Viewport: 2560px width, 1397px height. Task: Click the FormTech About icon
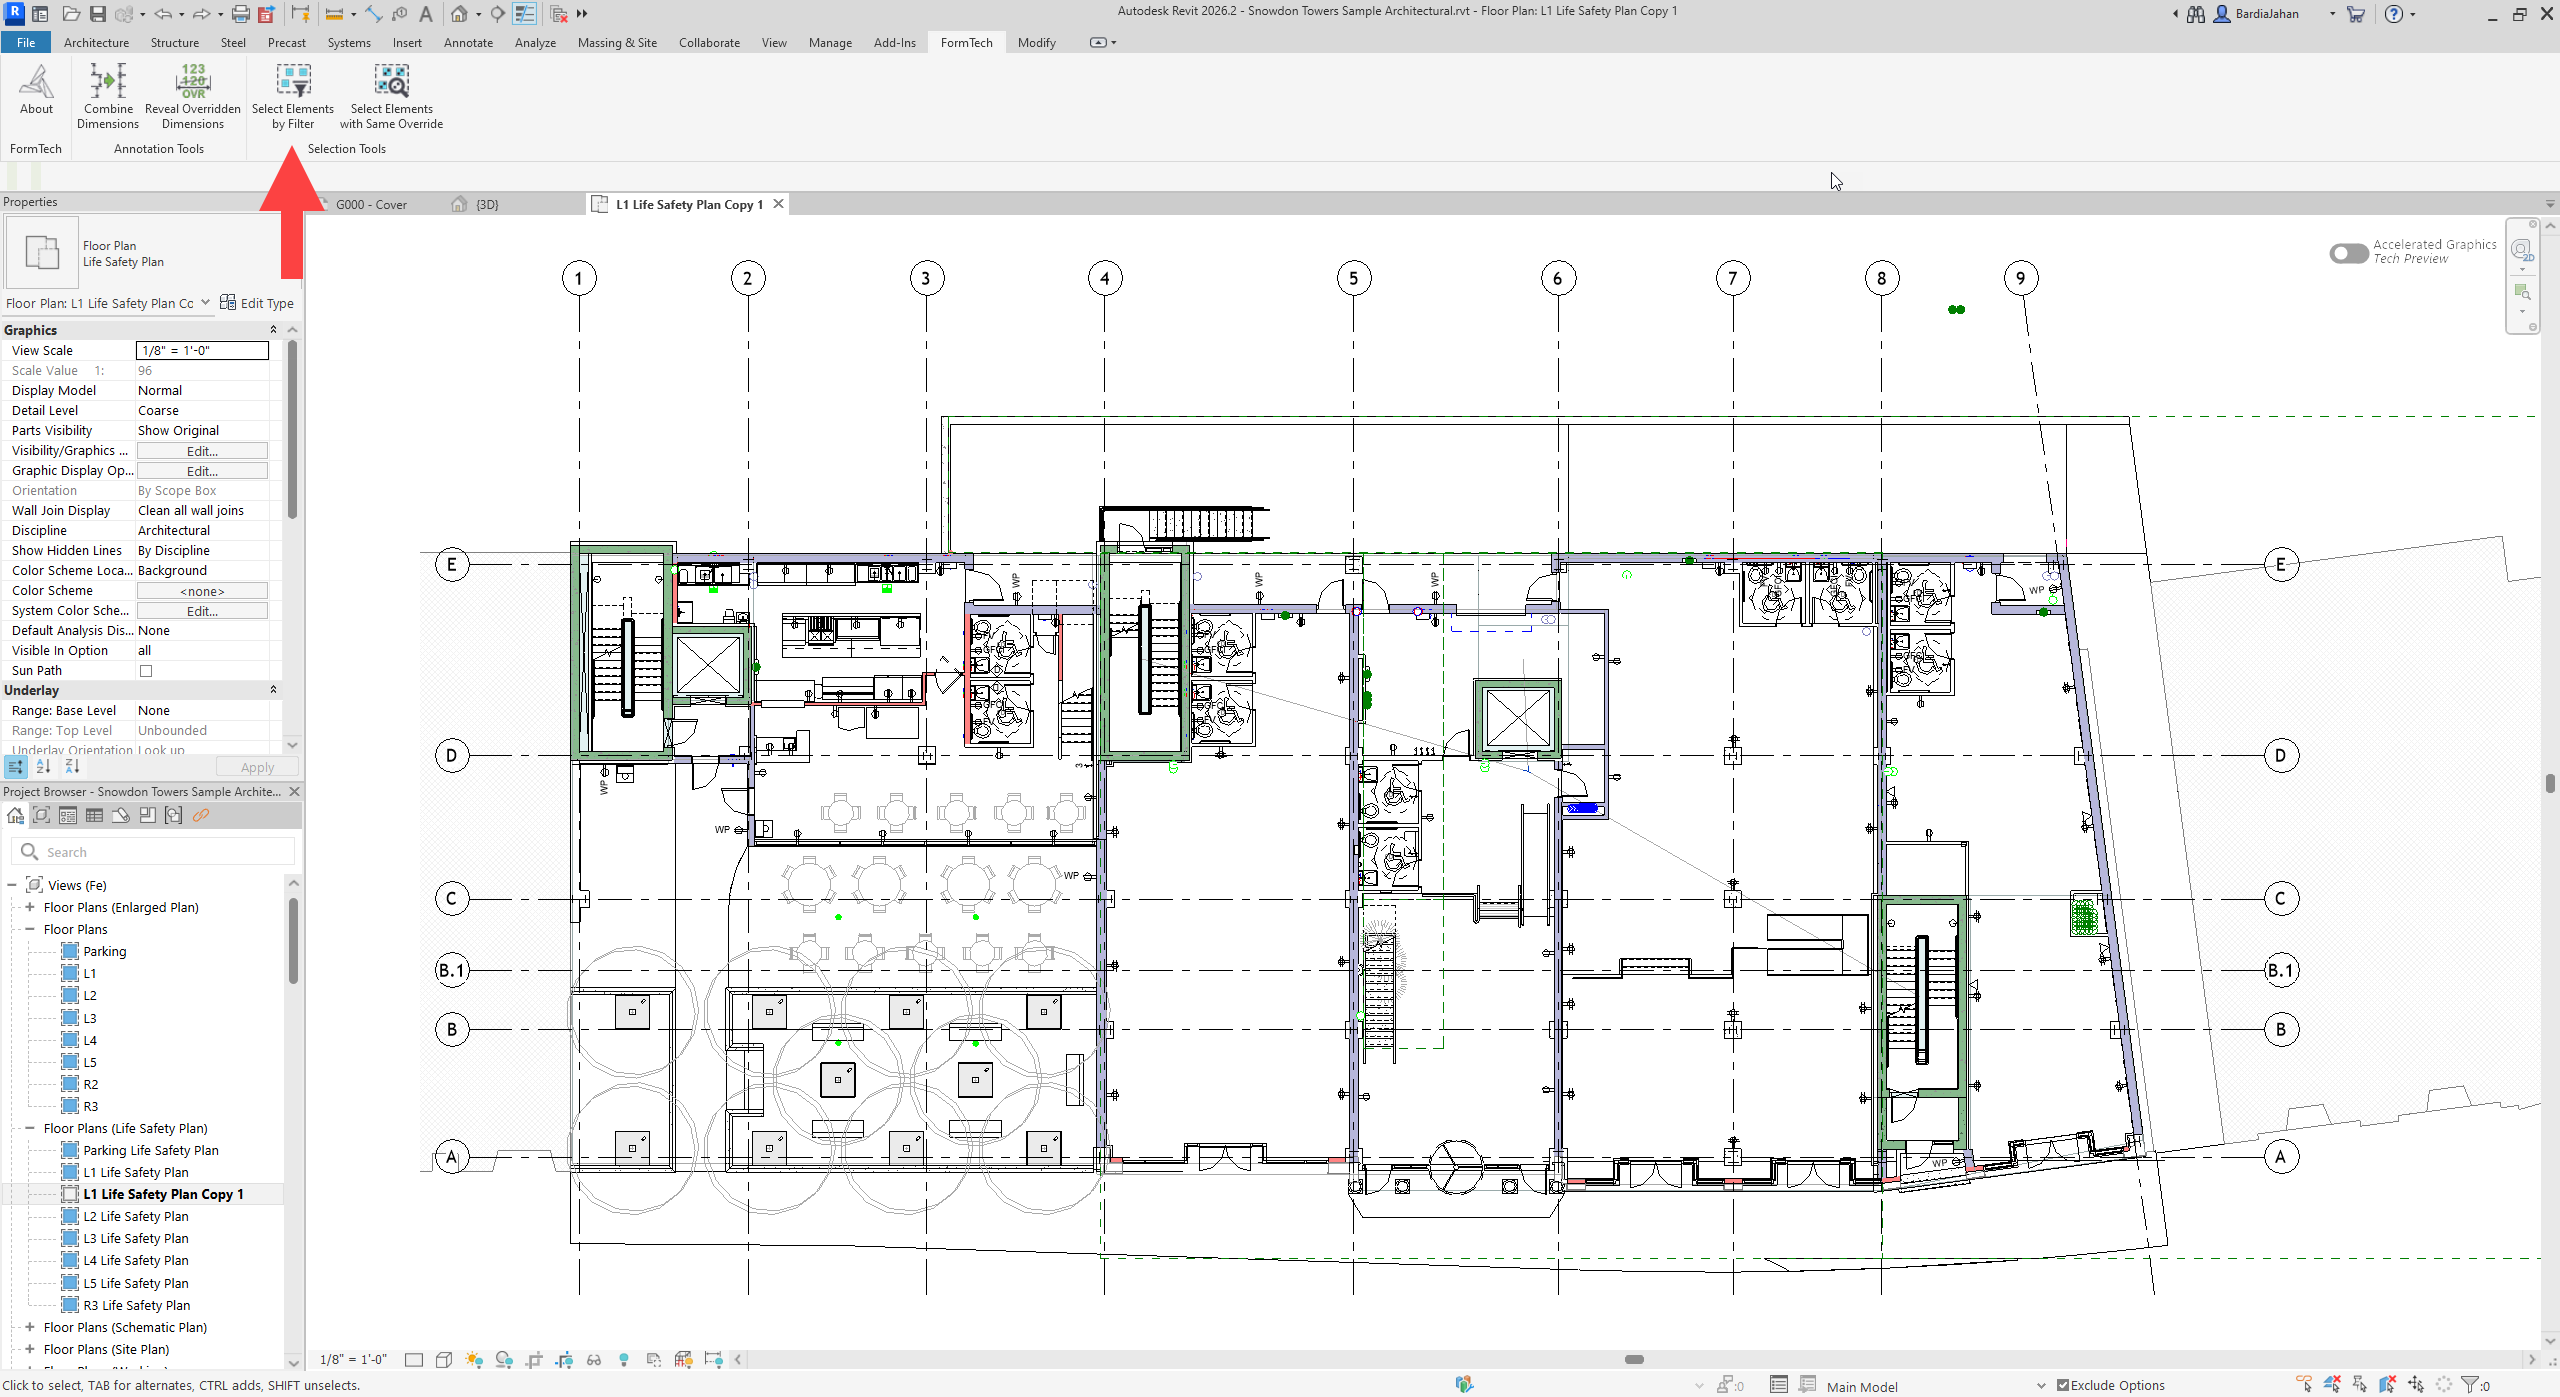coord(36,81)
